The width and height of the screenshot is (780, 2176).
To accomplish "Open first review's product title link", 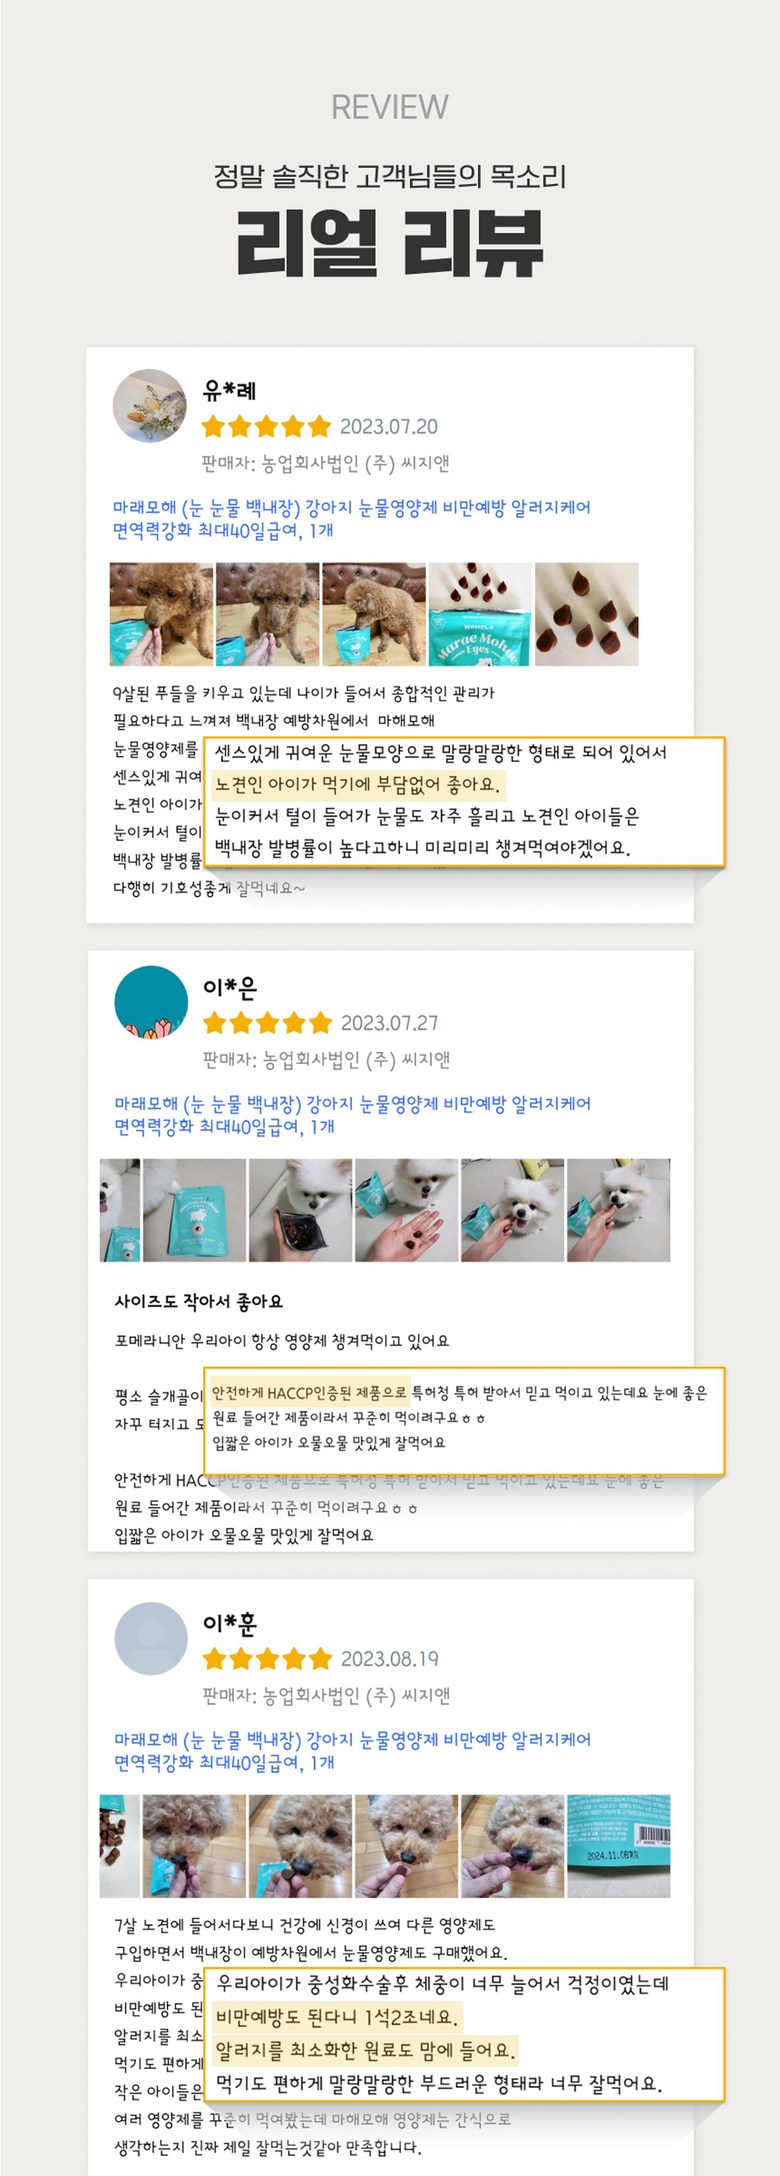I will click(x=352, y=518).
